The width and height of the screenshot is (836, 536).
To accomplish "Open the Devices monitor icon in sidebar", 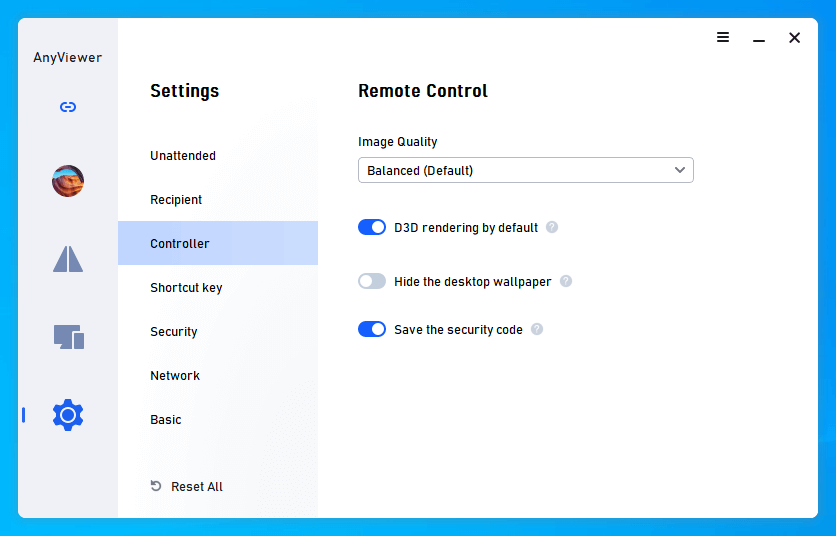I will point(69,337).
